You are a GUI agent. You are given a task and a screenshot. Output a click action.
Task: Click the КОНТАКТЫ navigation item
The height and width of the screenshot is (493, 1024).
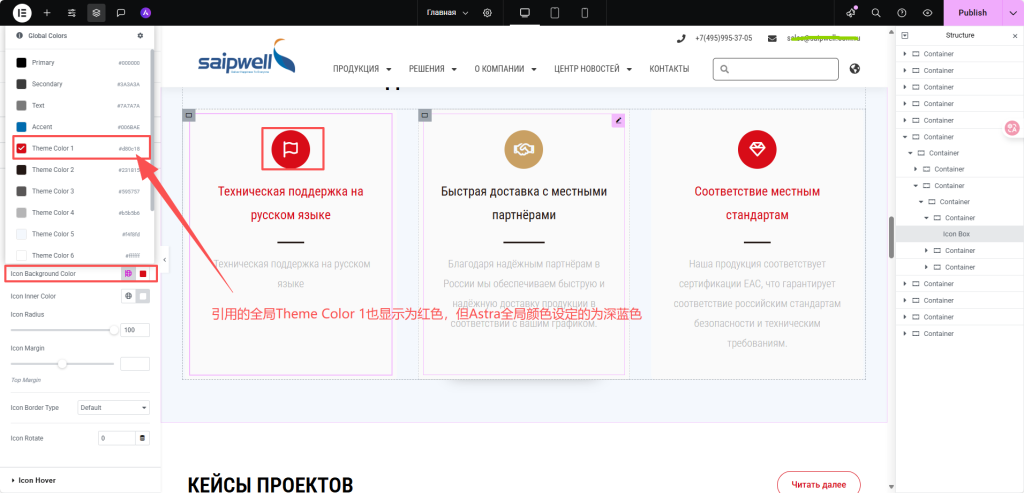(669, 69)
